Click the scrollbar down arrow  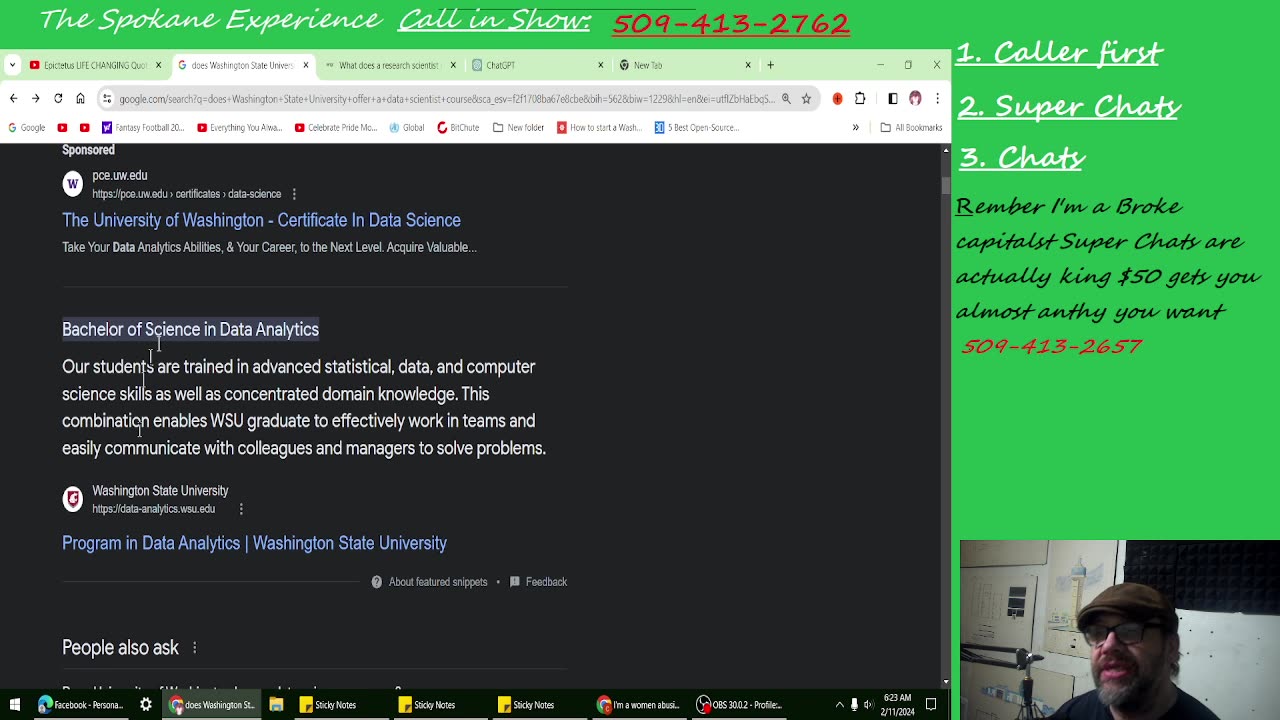point(945,681)
